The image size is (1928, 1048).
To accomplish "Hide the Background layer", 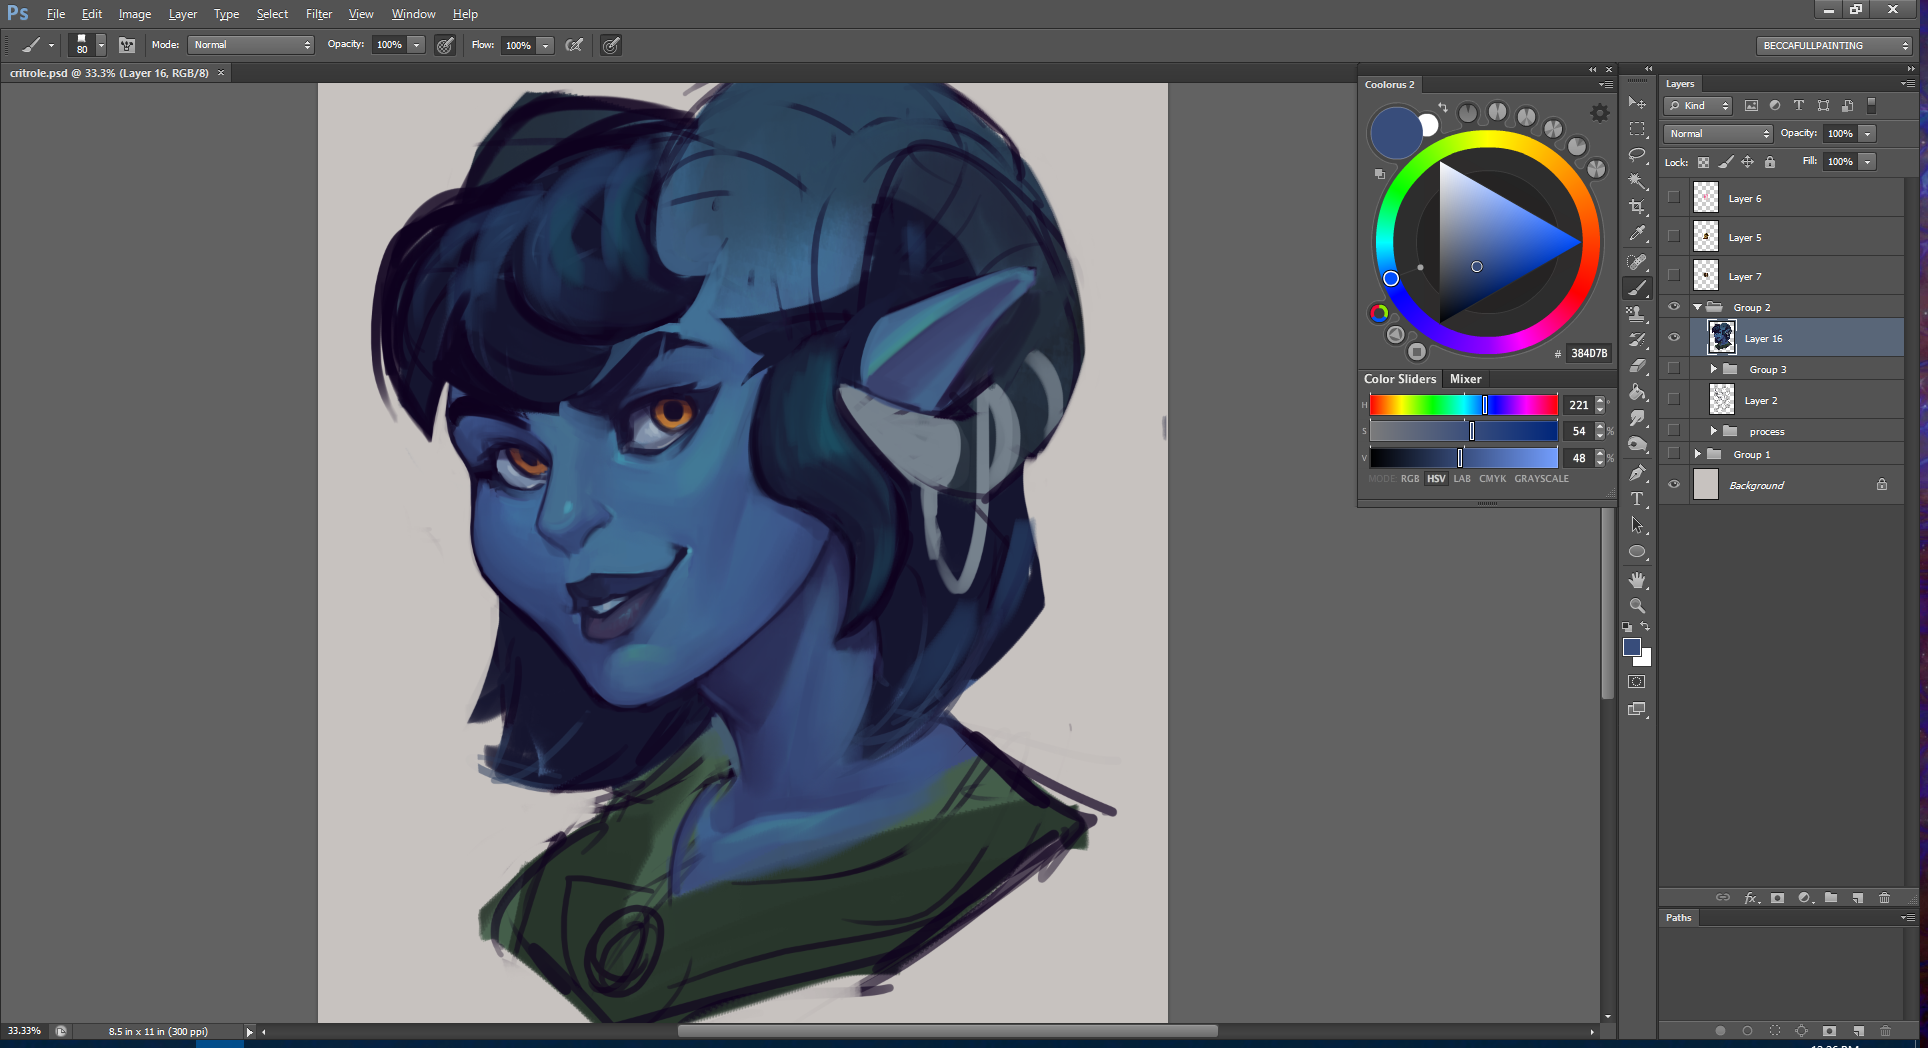I will [1674, 485].
